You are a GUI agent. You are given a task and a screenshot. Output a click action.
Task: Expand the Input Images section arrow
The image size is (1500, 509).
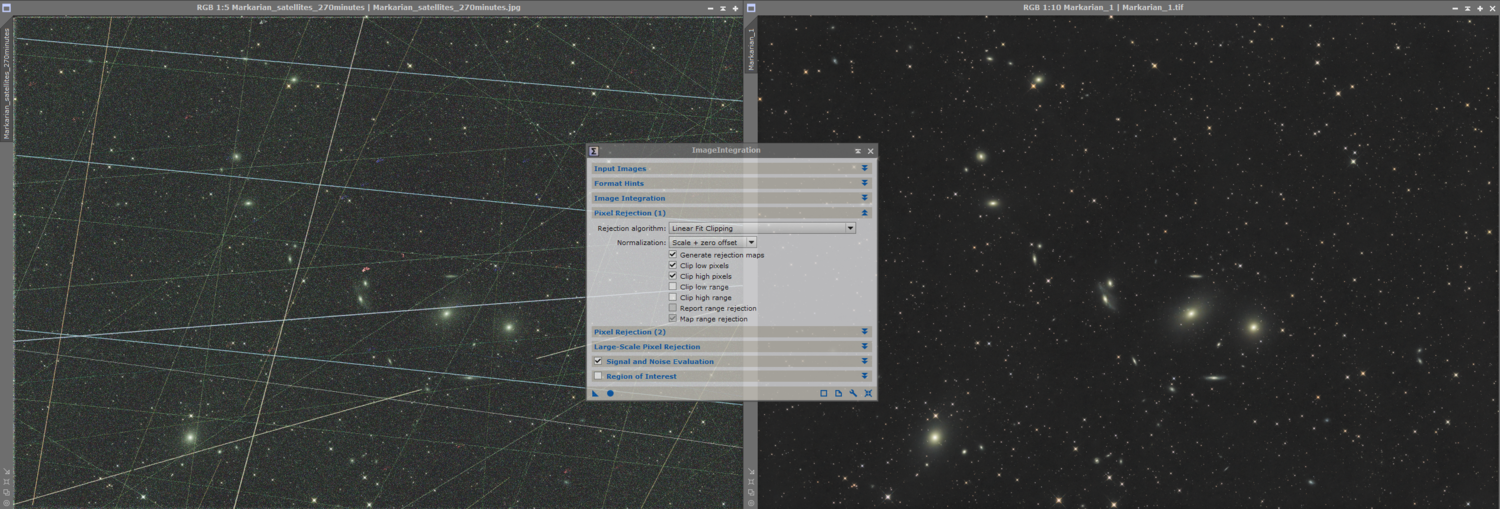click(865, 168)
